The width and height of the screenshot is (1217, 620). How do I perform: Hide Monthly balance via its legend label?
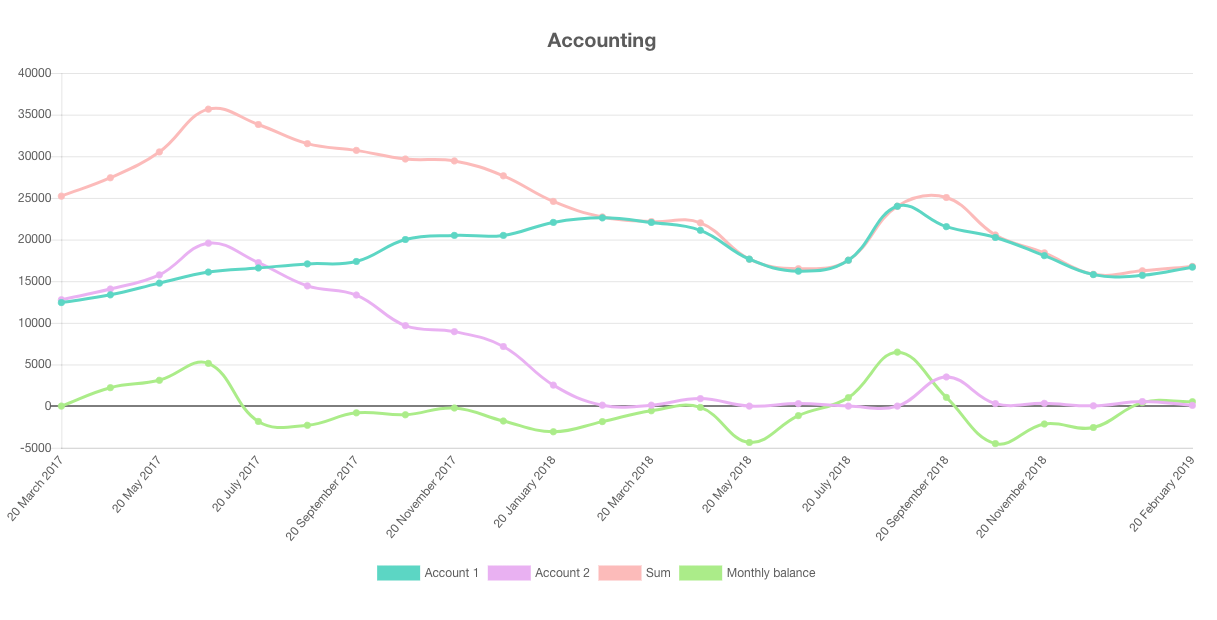pos(770,573)
